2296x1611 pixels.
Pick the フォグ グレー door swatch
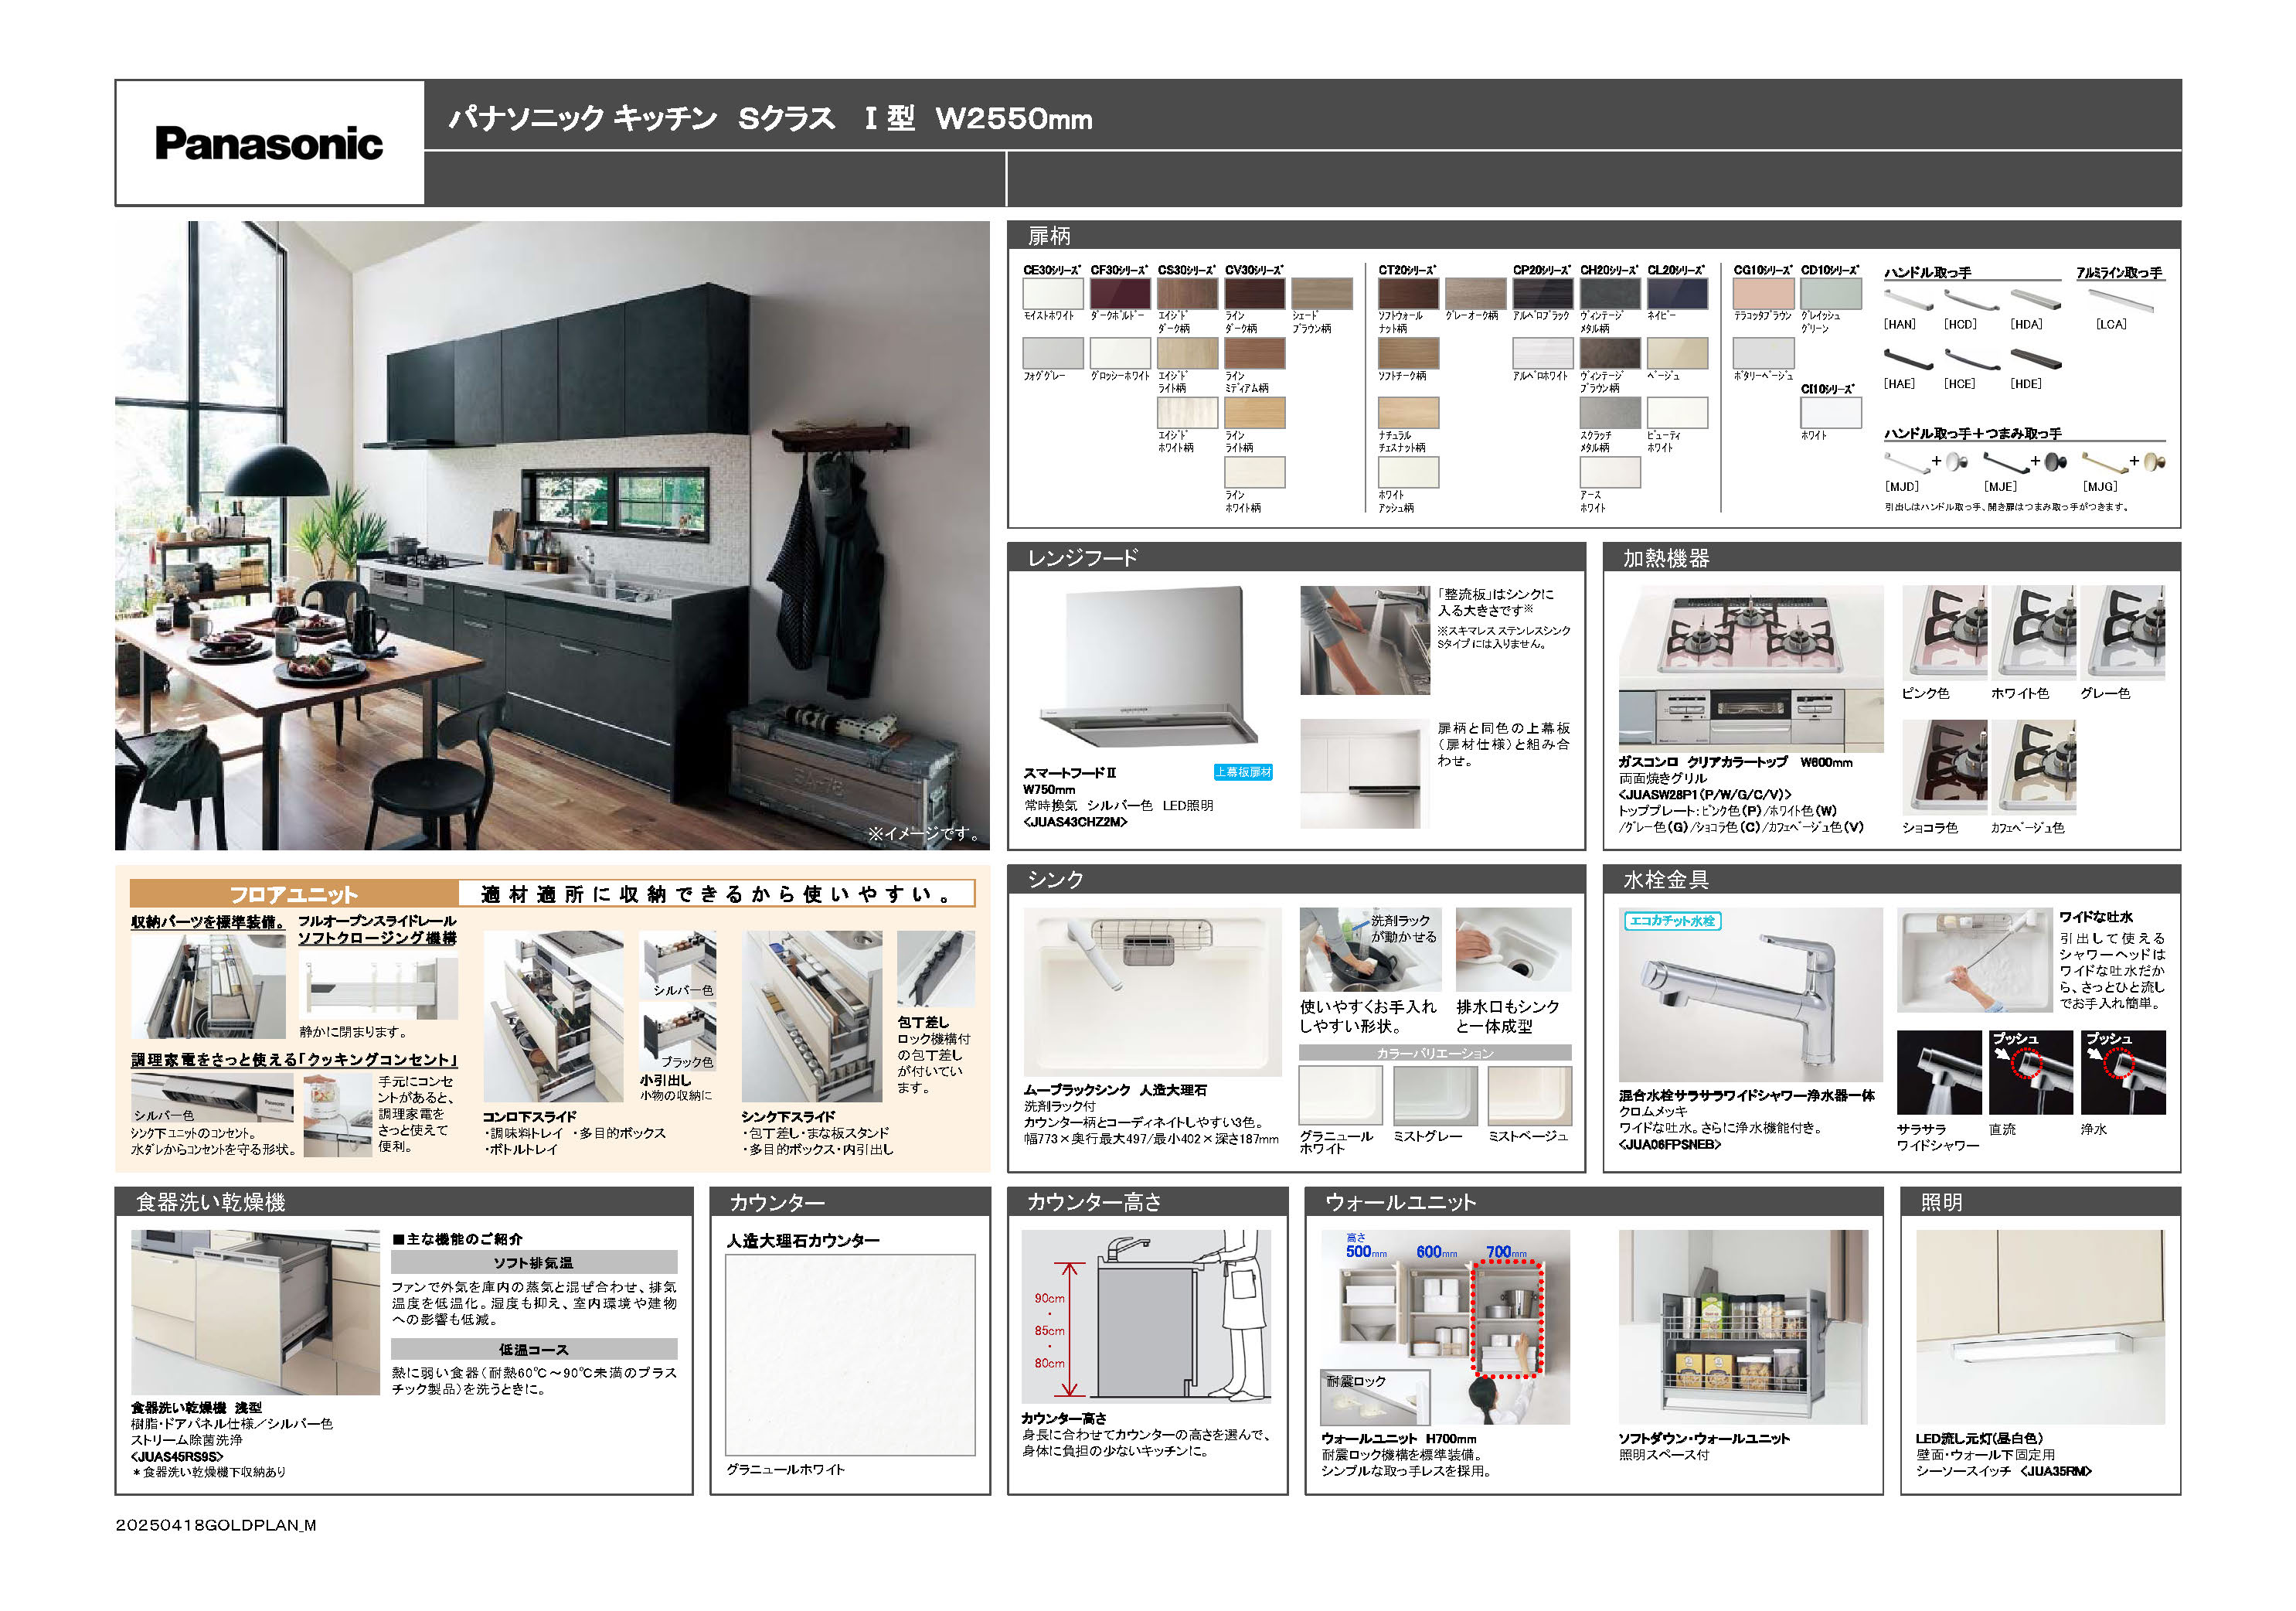click(1053, 353)
